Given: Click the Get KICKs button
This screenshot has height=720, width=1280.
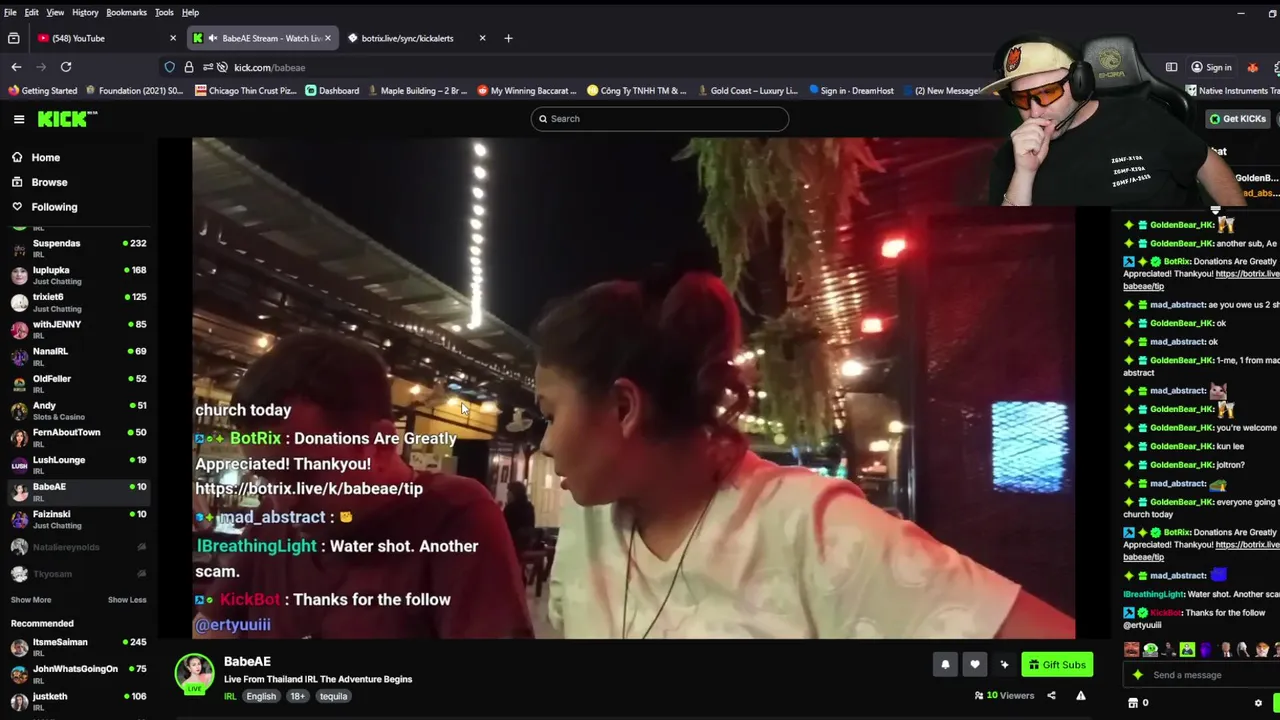Looking at the screenshot, I should [1238, 119].
